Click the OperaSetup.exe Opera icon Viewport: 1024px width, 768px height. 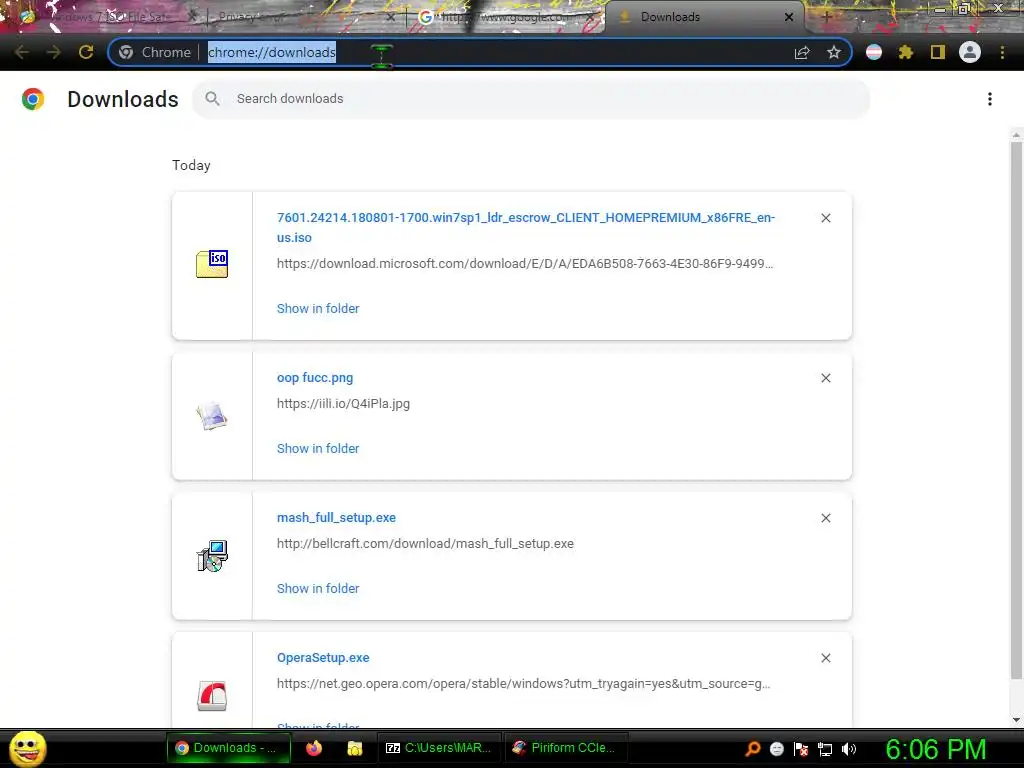point(212,696)
